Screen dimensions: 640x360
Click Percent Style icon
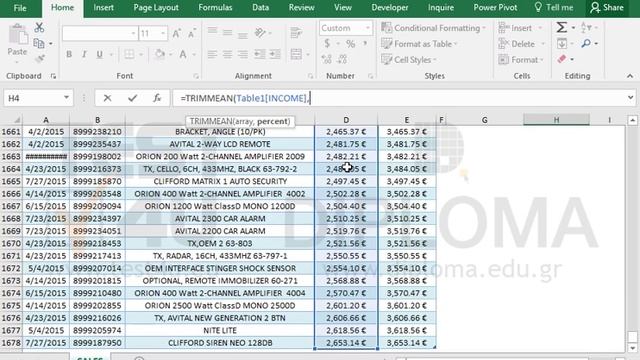click(351, 44)
